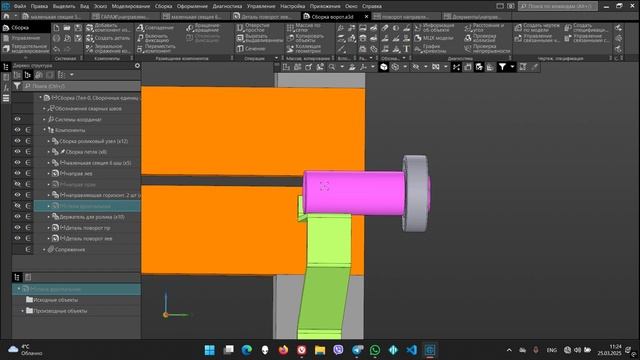
Task: Click the Совпадение mate button
Action: pos(155,28)
